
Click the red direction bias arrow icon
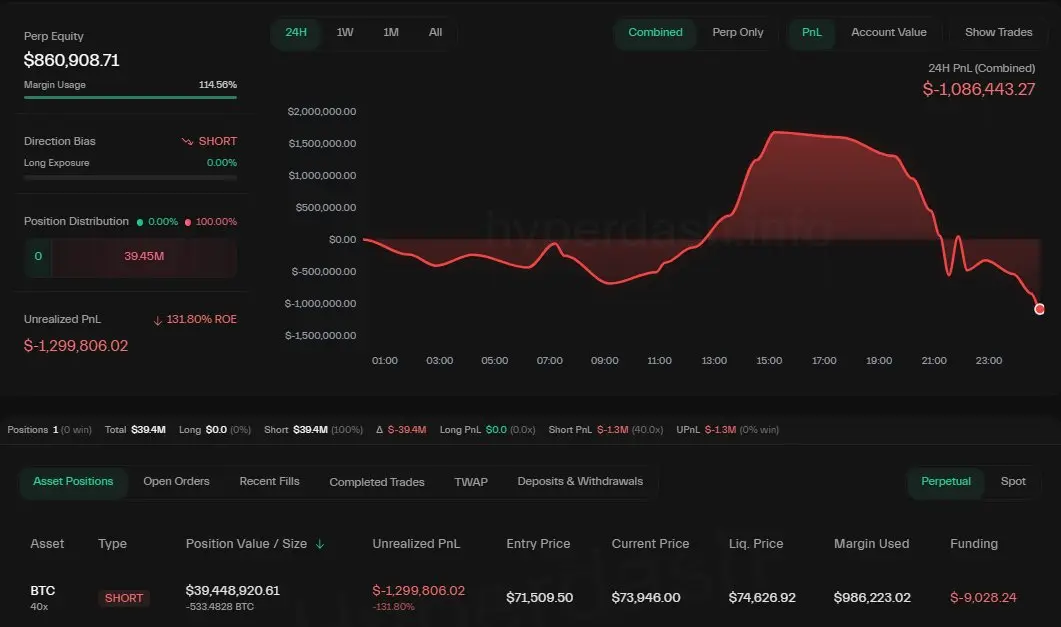click(x=186, y=141)
